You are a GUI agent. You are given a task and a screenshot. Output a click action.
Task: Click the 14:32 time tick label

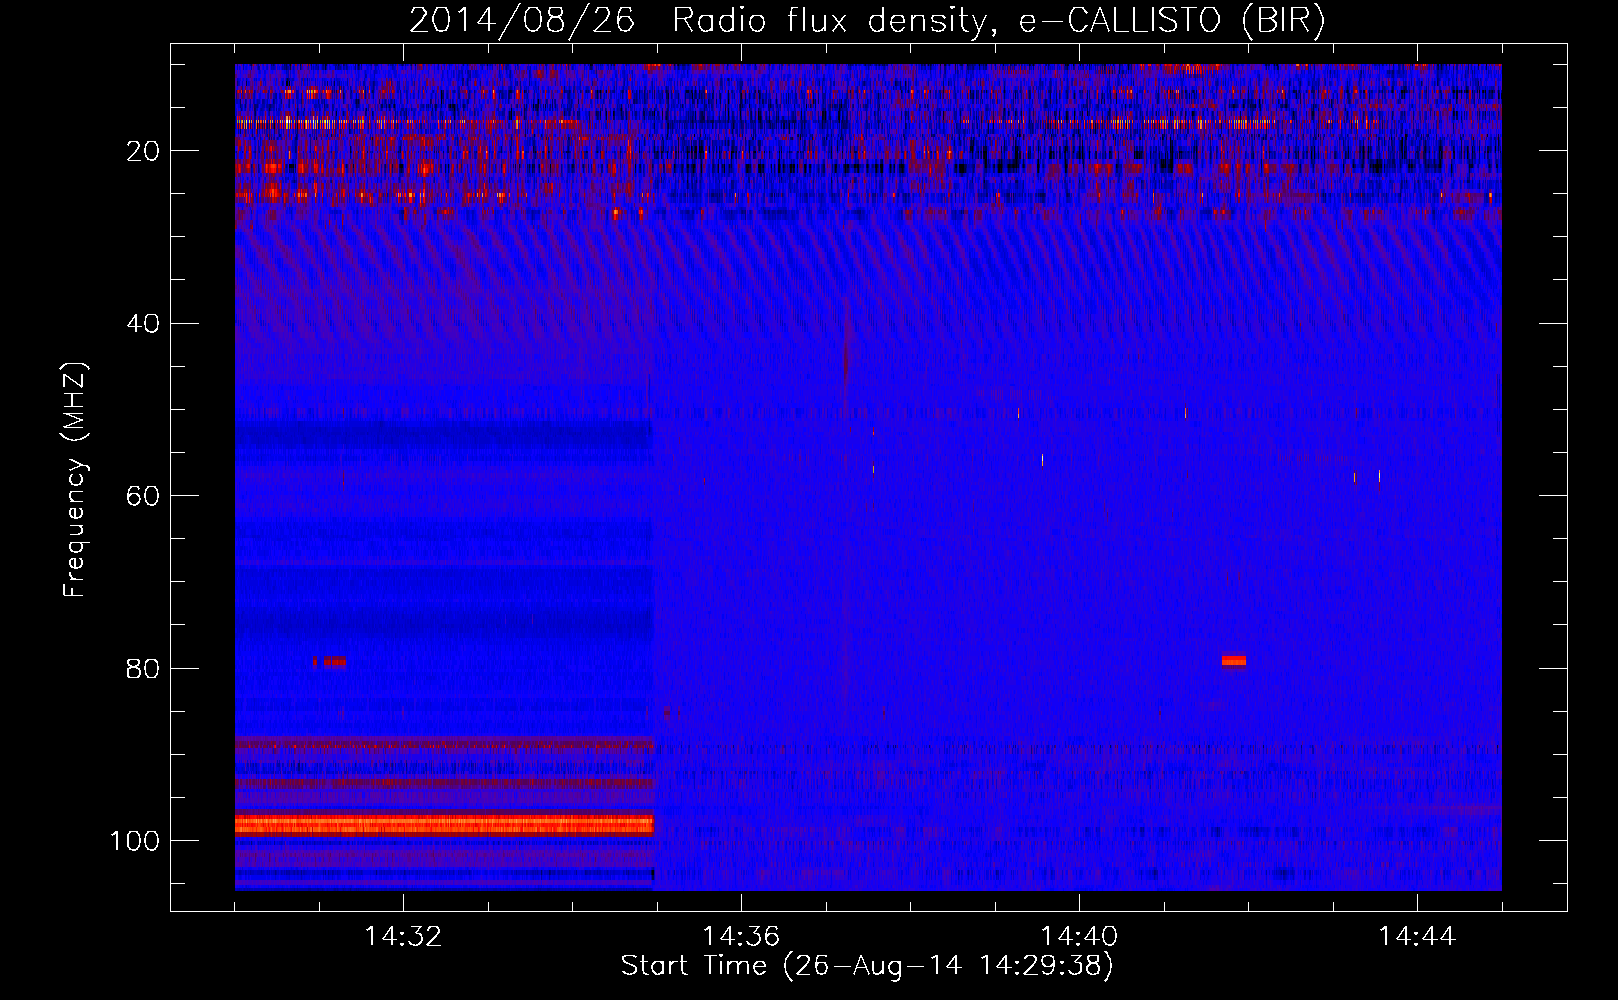(403, 937)
